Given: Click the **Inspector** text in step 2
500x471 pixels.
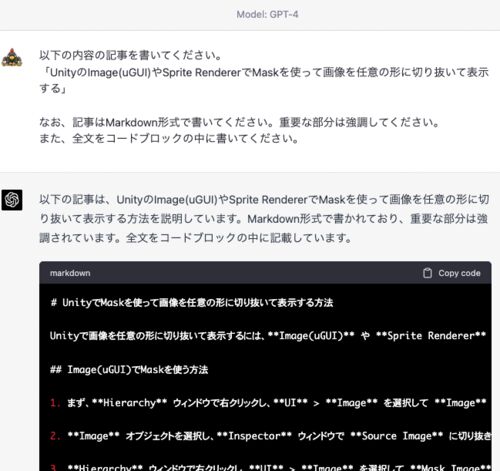Looking at the screenshot, I should [x=254, y=436].
